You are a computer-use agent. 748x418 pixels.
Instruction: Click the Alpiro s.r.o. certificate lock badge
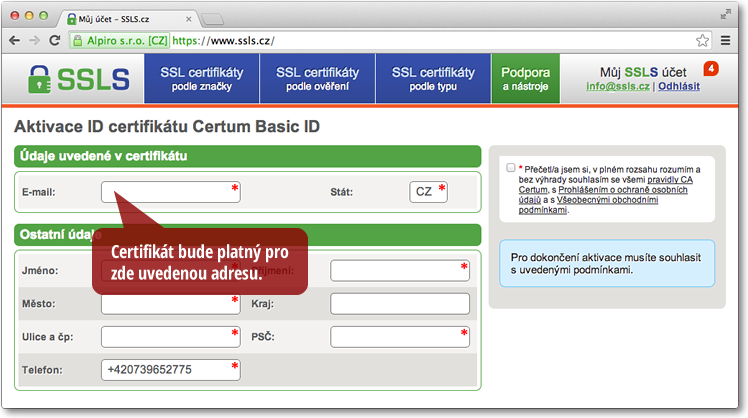pos(120,41)
